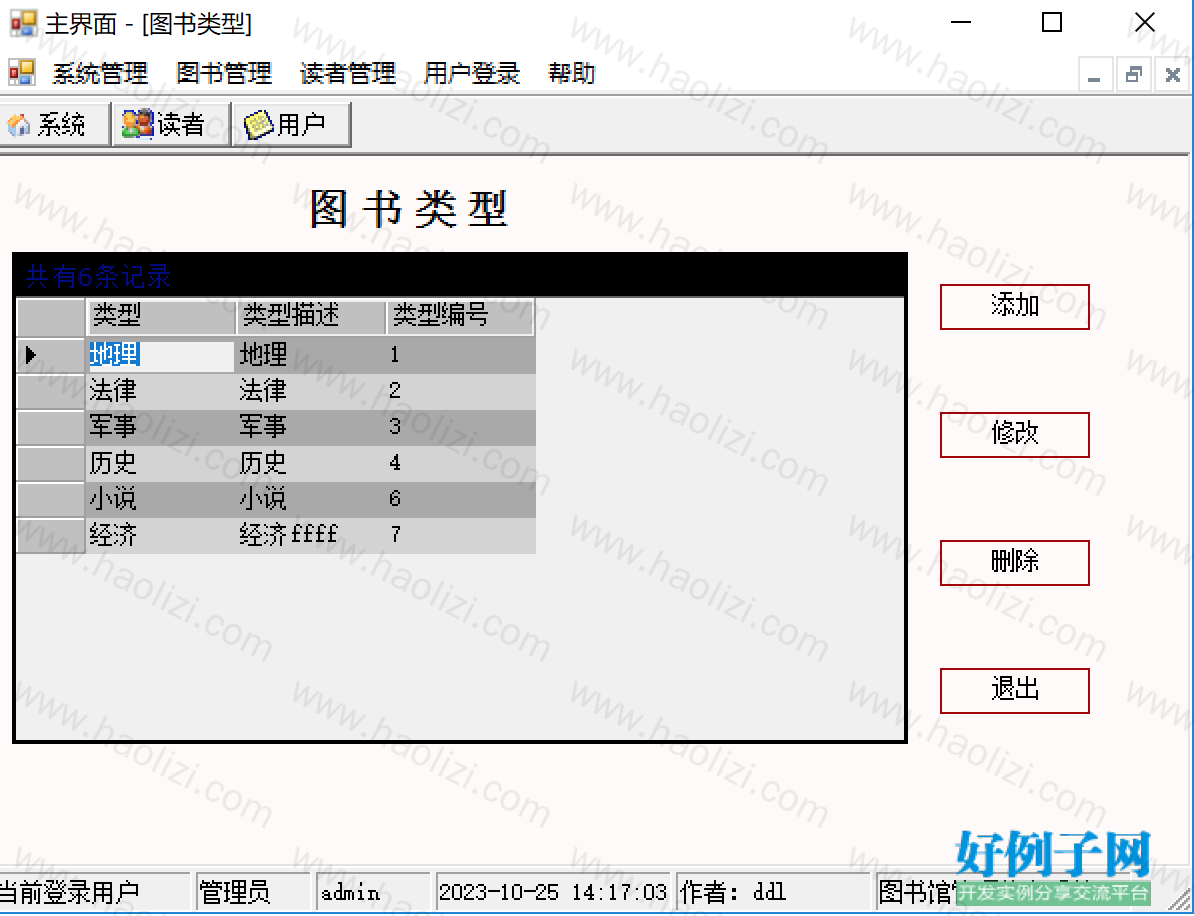Click the 删除 button
1194x916 pixels.
pyautogui.click(x=1014, y=563)
